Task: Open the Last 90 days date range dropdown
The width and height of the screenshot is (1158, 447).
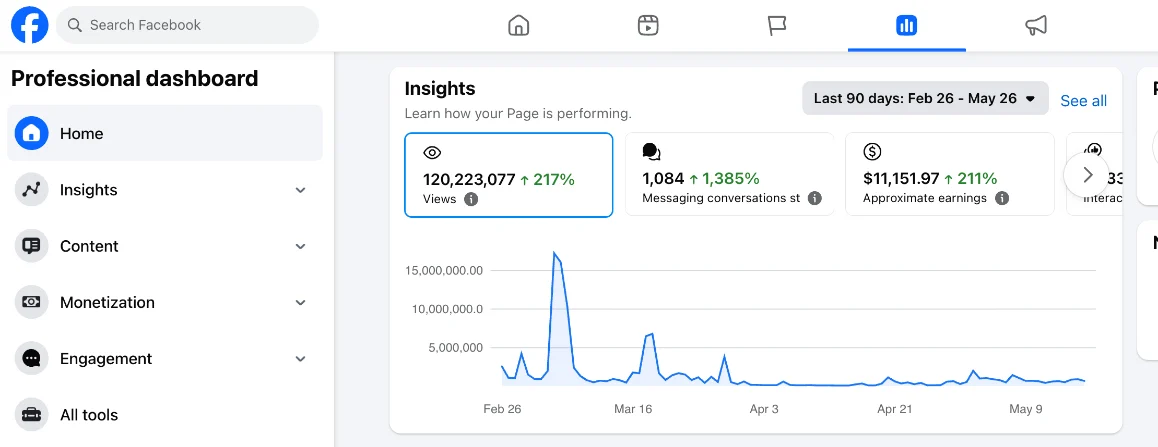Action: (x=925, y=98)
